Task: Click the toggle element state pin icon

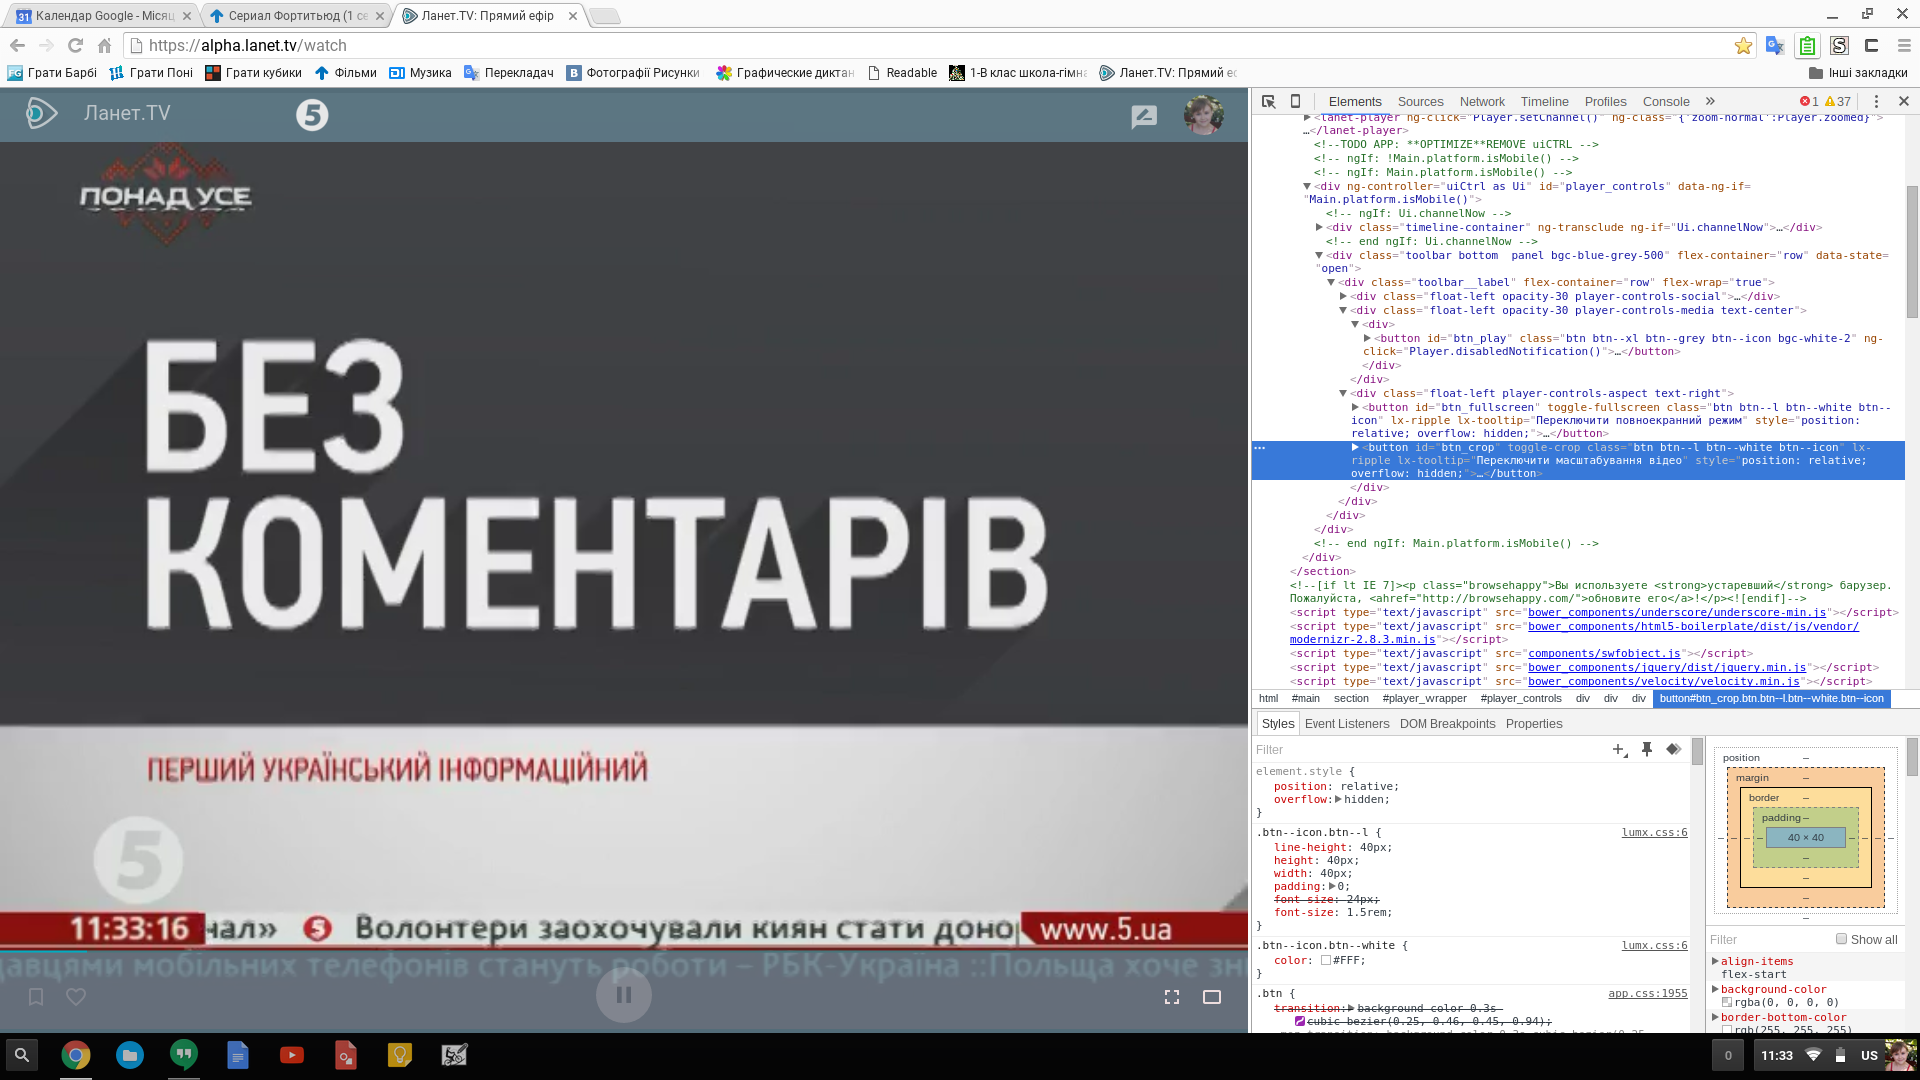Action: pyautogui.click(x=1647, y=749)
